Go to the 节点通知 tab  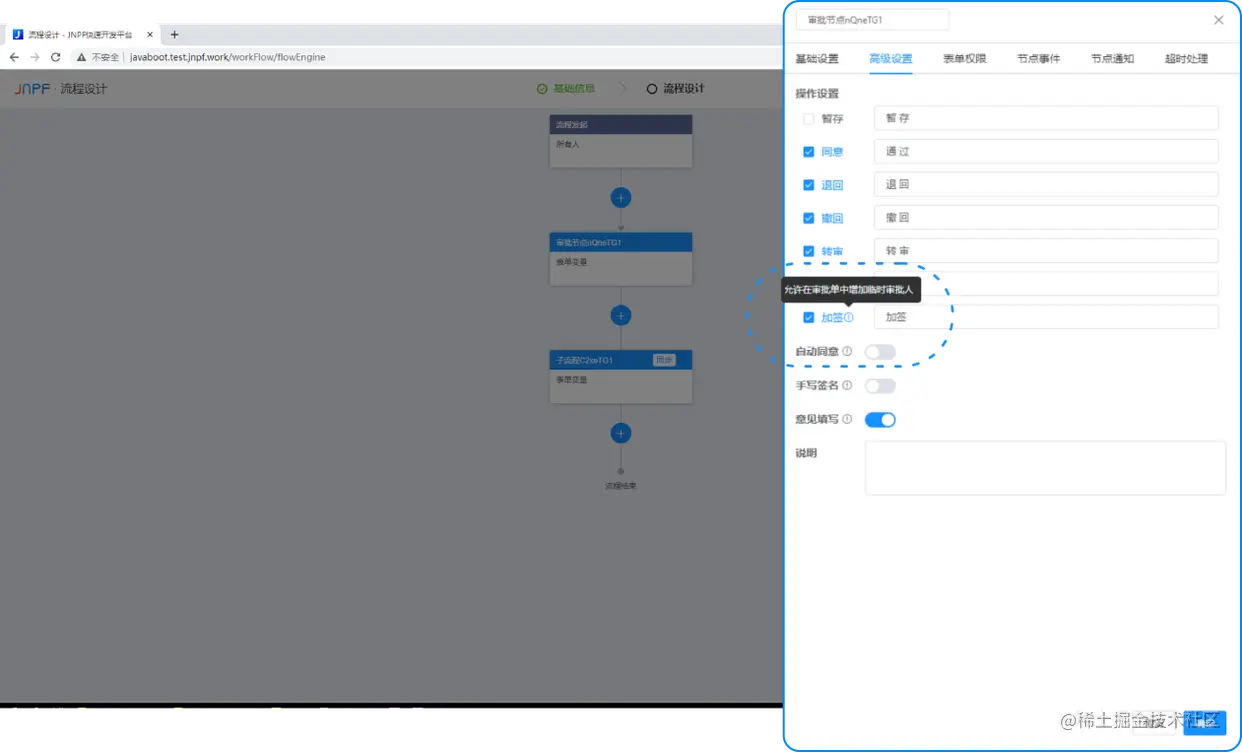click(1113, 59)
